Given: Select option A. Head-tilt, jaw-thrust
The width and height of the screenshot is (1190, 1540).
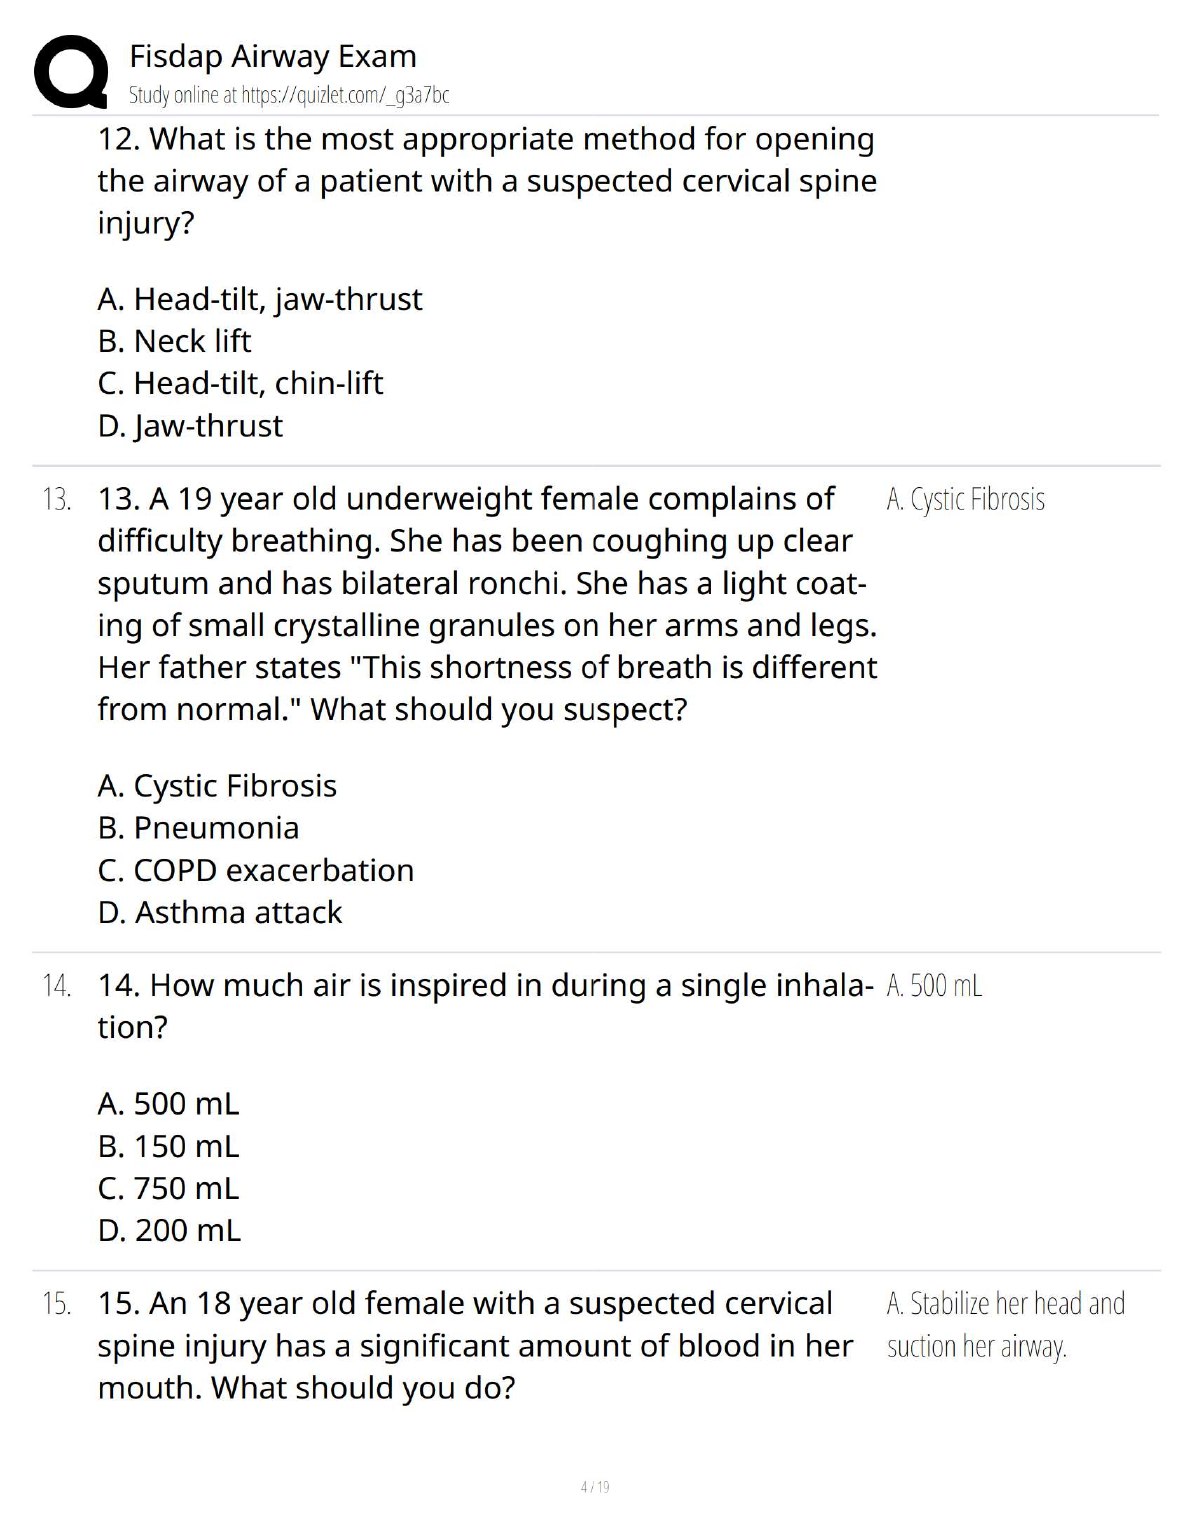Looking at the screenshot, I should coord(260,299).
